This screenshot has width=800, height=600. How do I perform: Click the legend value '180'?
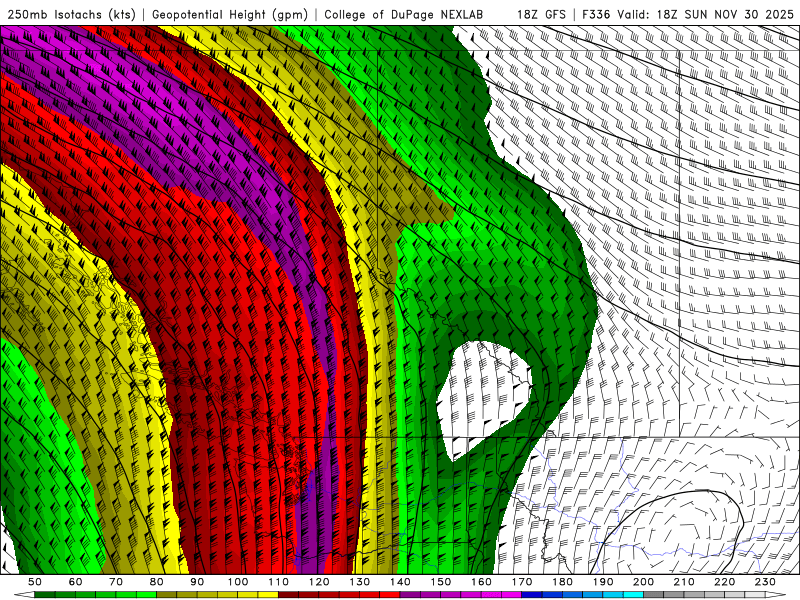click(562, 582)
